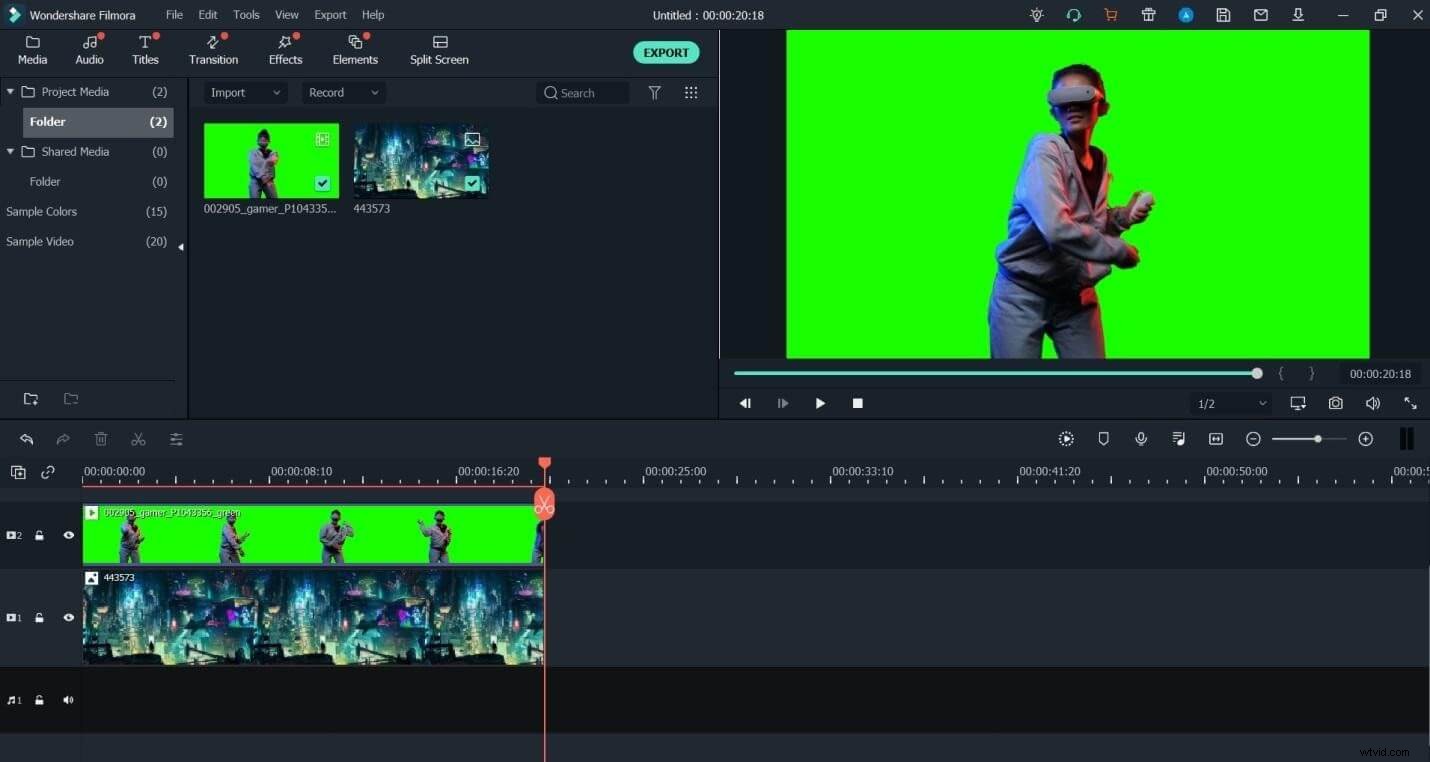The height and width of the screenshot is (762, 1430).
Task: Lock the green screen video track
Action: [39, 535]
